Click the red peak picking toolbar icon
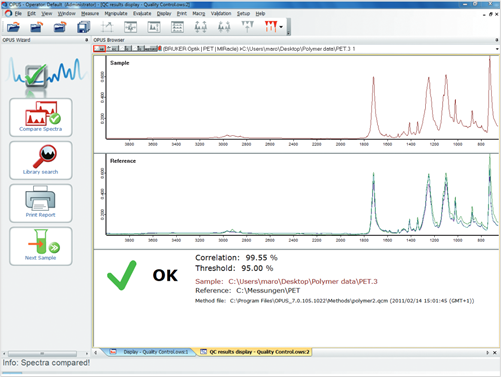 point(270,27)
